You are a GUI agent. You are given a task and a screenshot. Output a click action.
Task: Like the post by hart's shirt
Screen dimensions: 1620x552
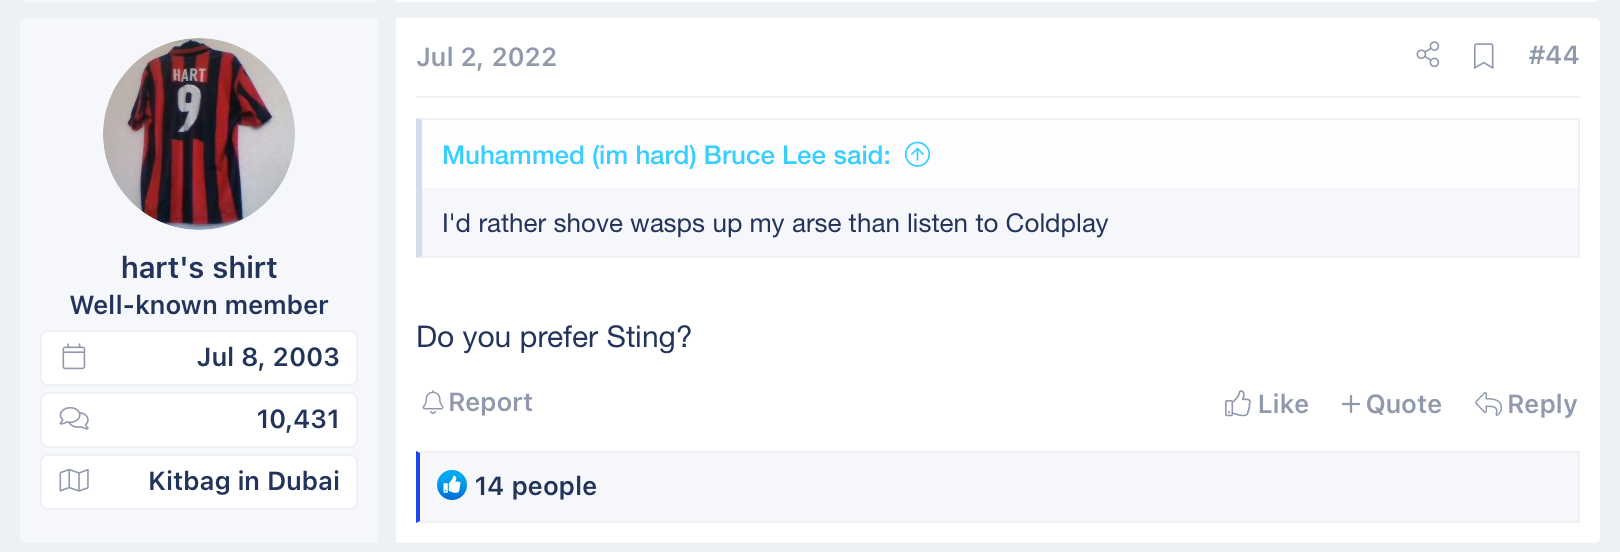pos(1266,404)
